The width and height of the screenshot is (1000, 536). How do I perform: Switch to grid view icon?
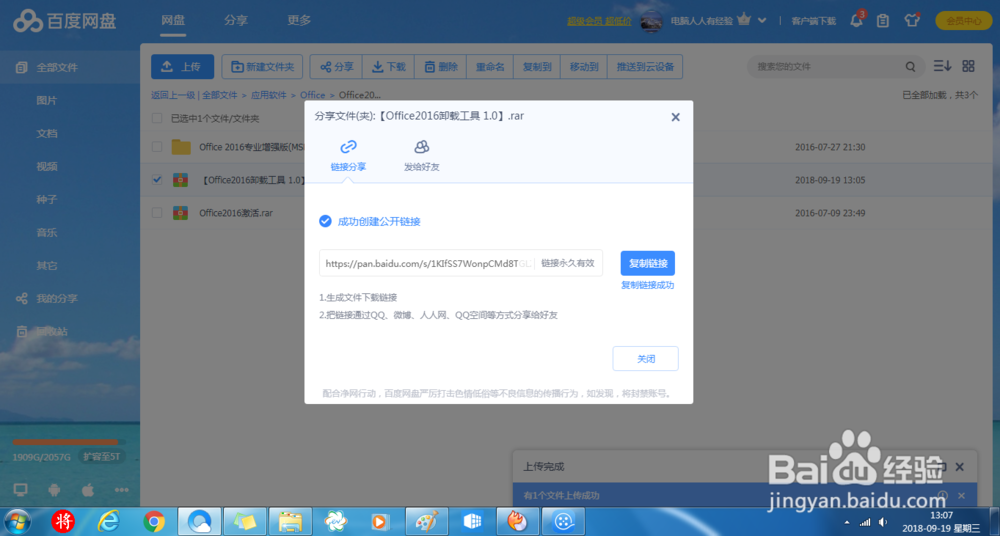(x=968, y=66)
